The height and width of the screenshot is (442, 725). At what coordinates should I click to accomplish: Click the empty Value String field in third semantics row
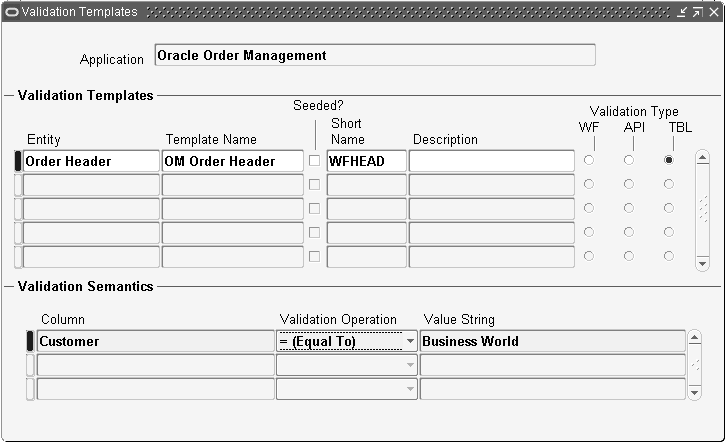click(x=553, y=389)
